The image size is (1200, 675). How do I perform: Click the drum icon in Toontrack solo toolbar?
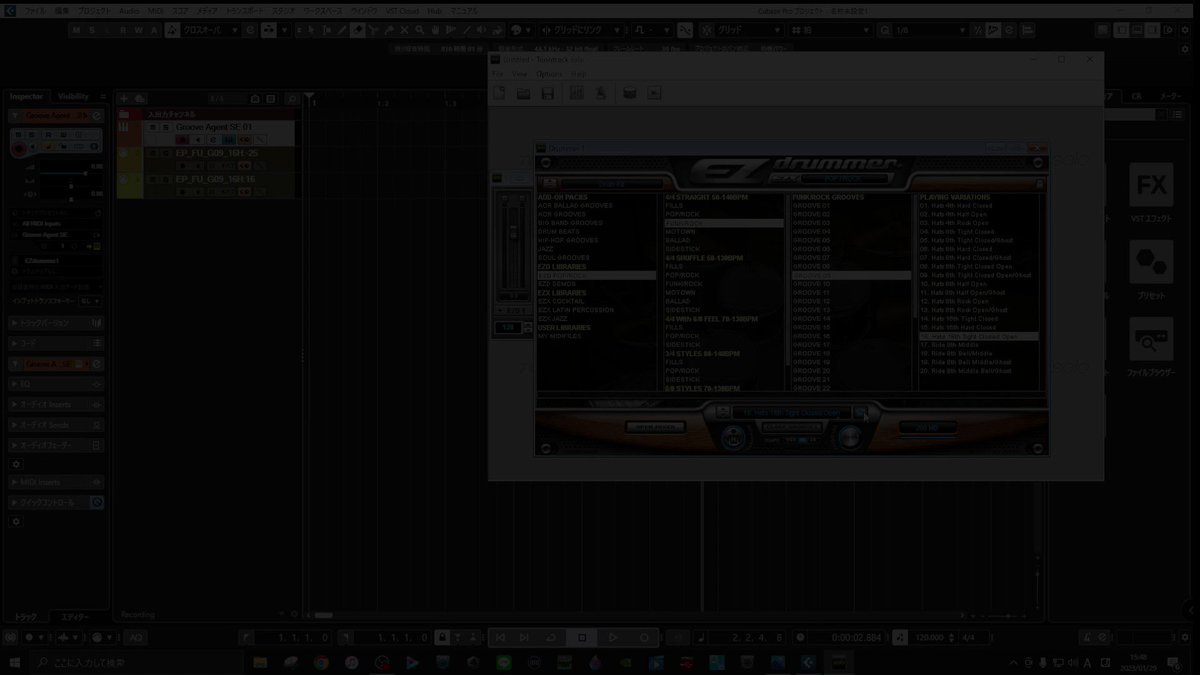630,93
